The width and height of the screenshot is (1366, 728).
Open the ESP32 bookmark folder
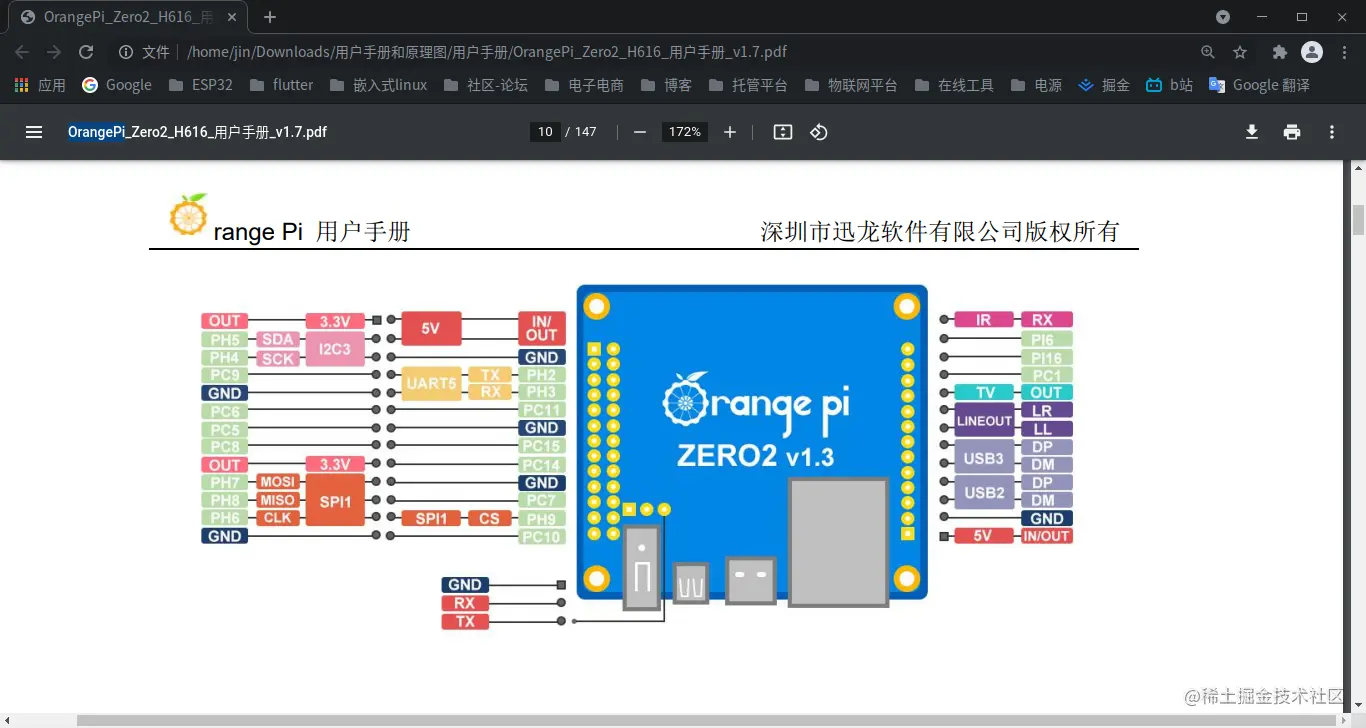click(x=201, y=85)
